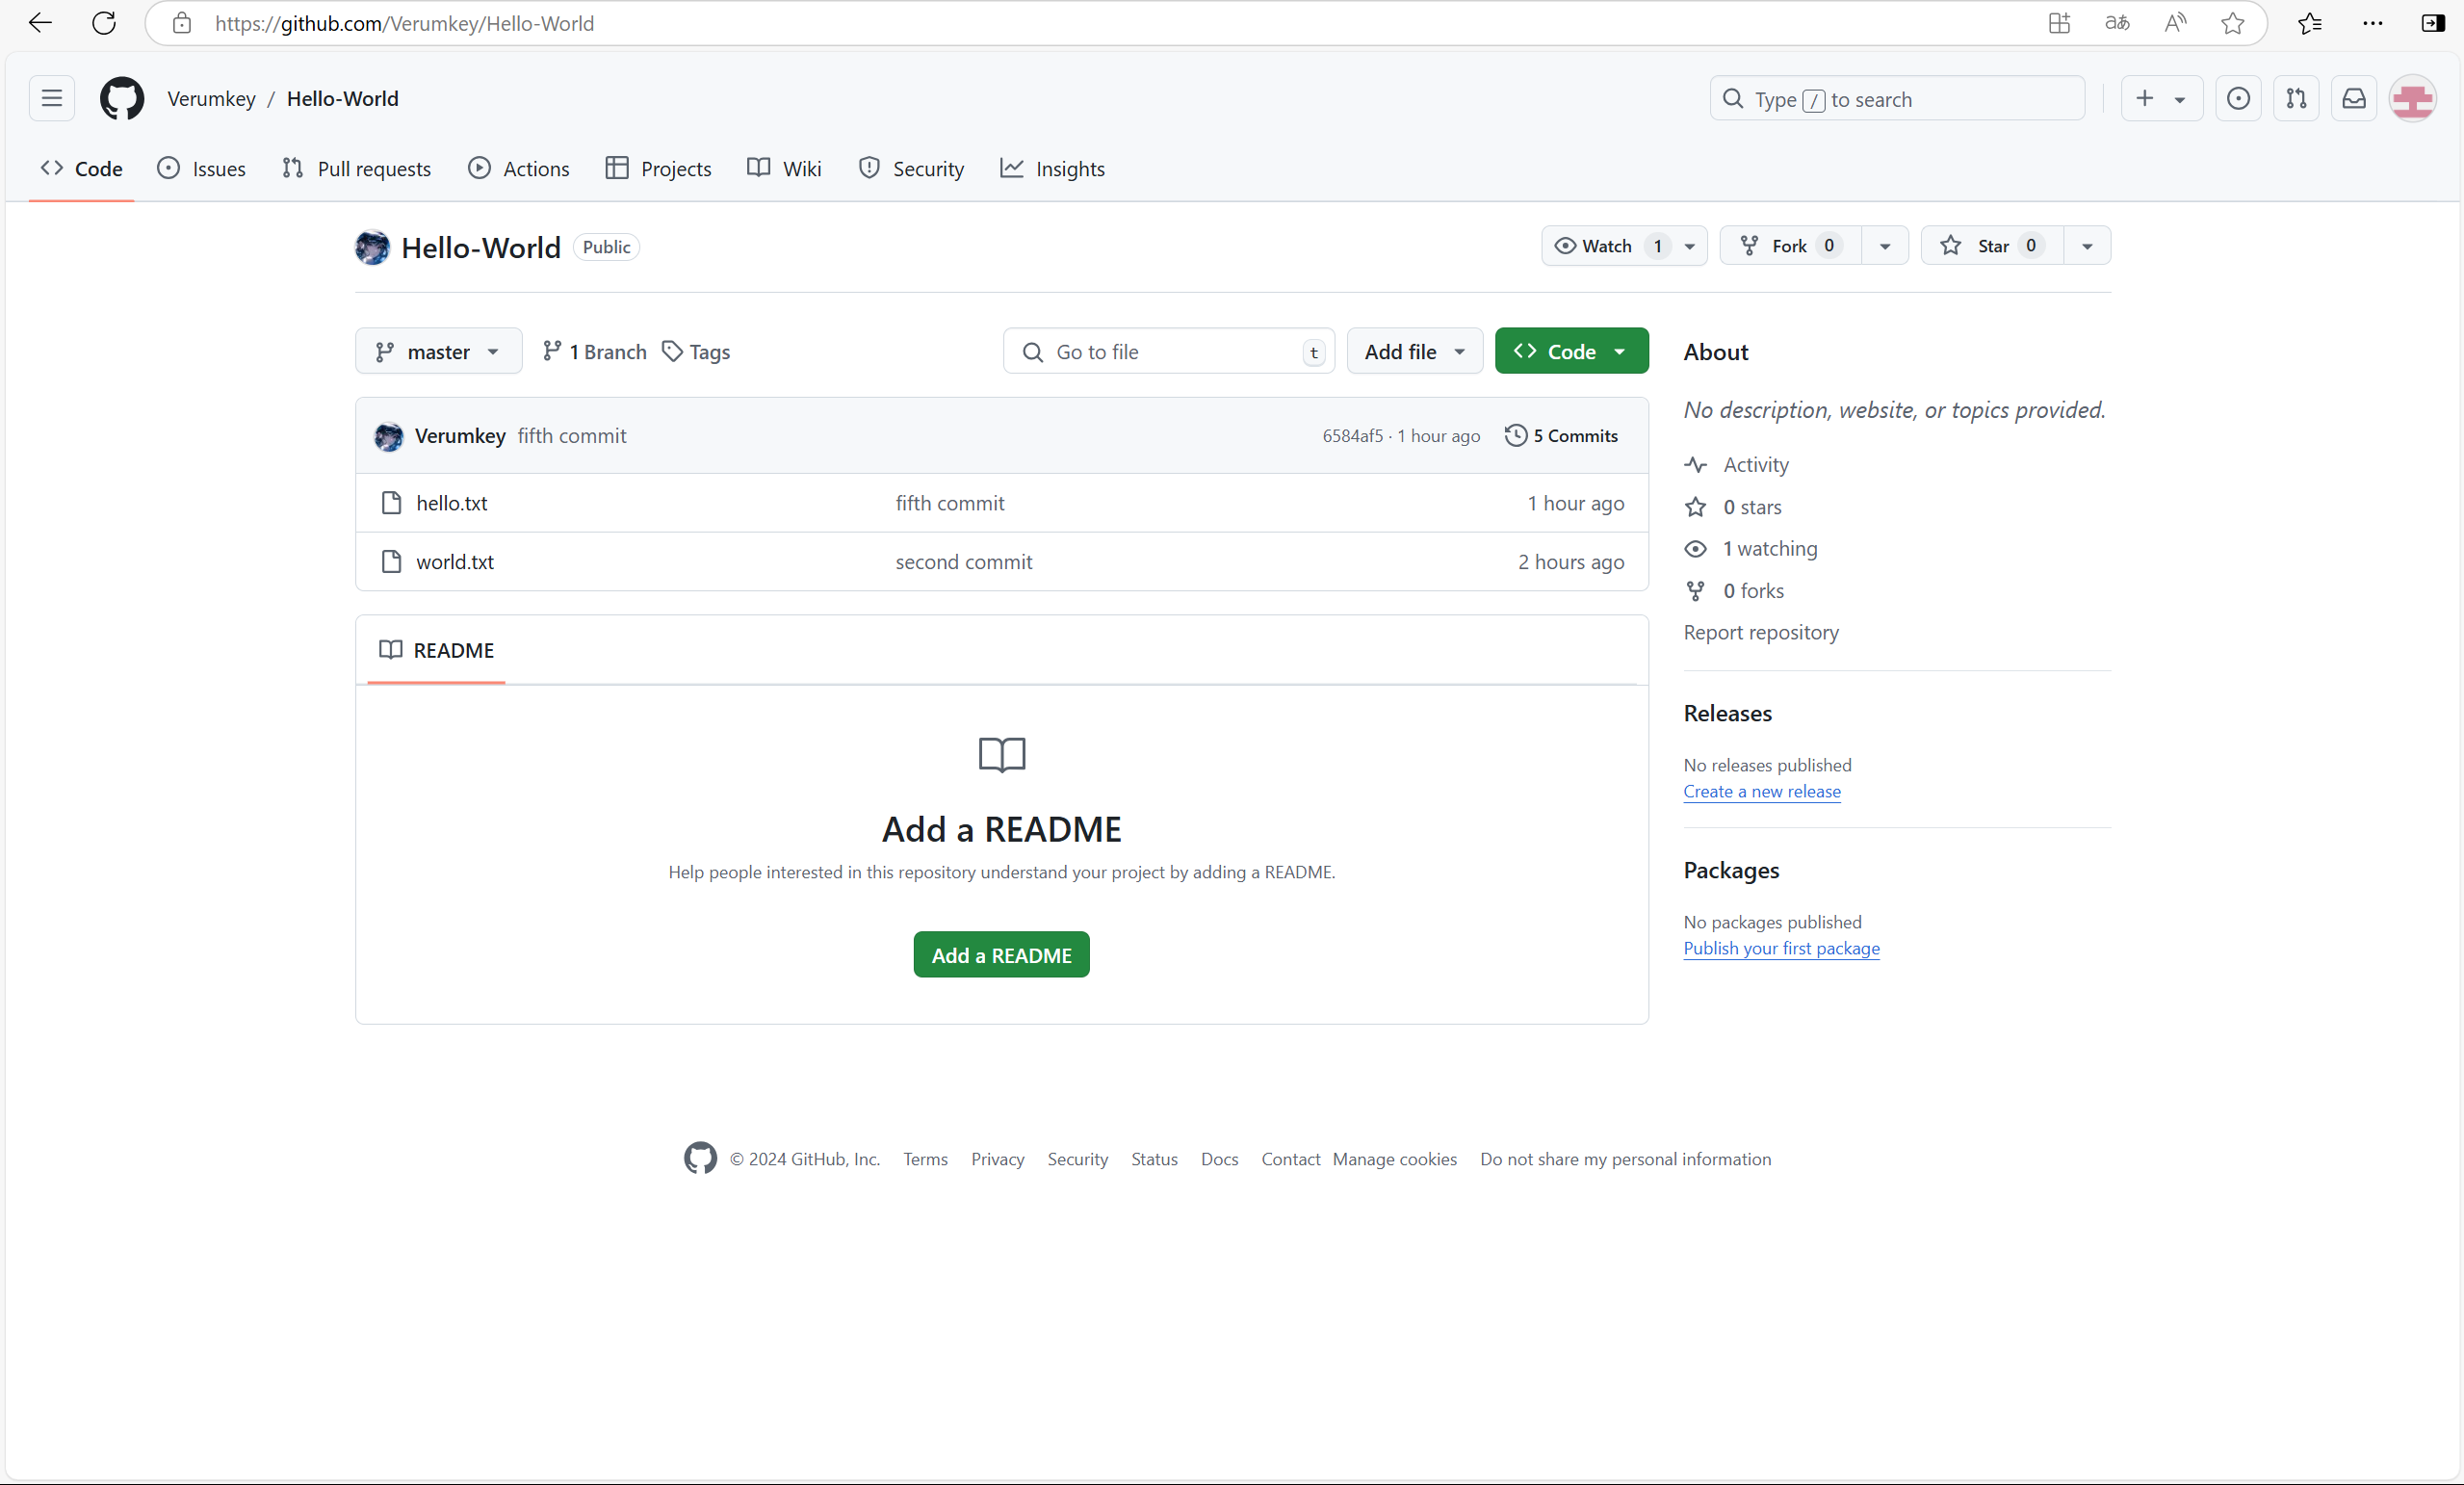Screen dimensions: 2464x1485
Task: Open the Issues inbox icon in header
Action: pos(2239,99)
